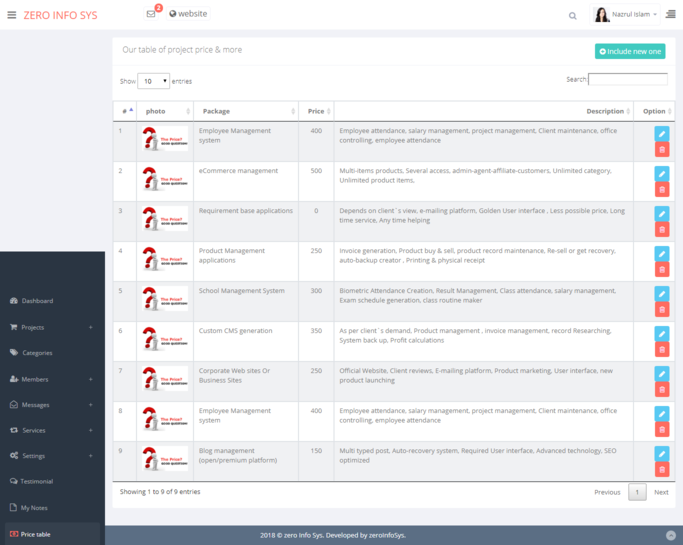Image resolution: width=683 pixels, height=545 pixels.
Task: Delete the Custom CMS generation entry
Action: coord(661,350)
